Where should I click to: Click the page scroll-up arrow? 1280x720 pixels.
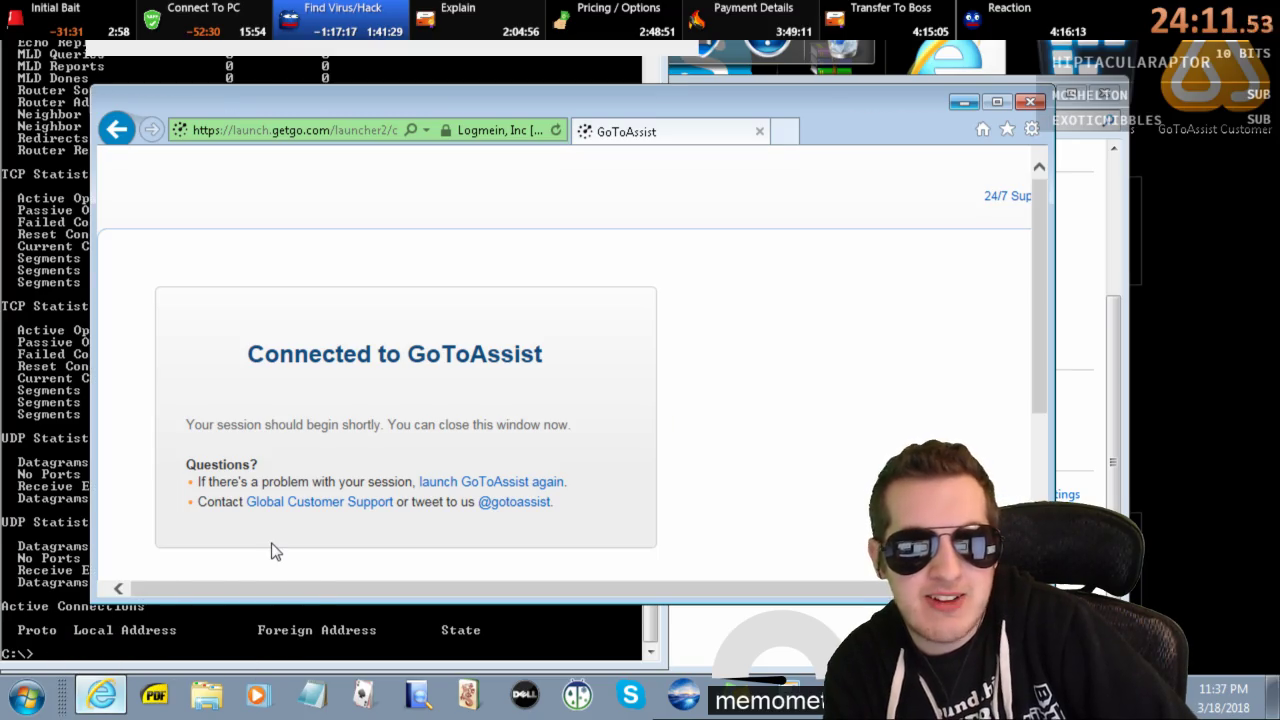1039,167
